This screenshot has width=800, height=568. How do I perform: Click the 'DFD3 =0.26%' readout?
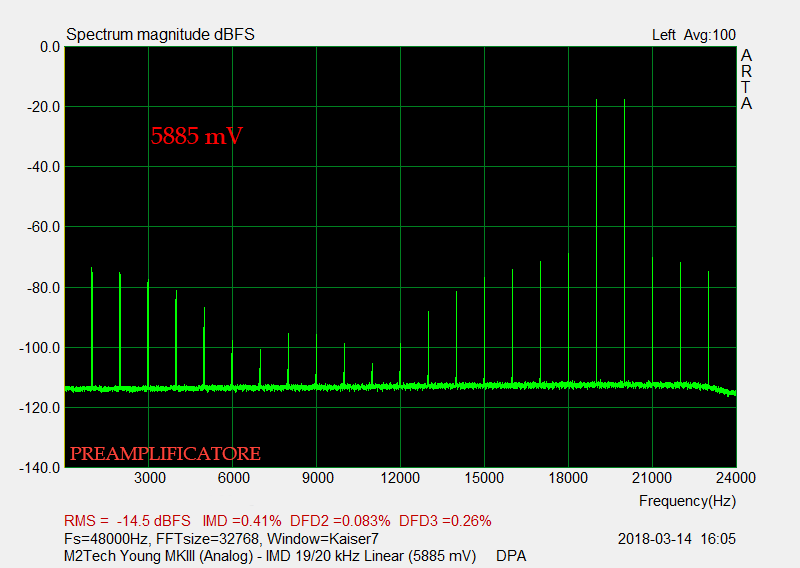445,521
